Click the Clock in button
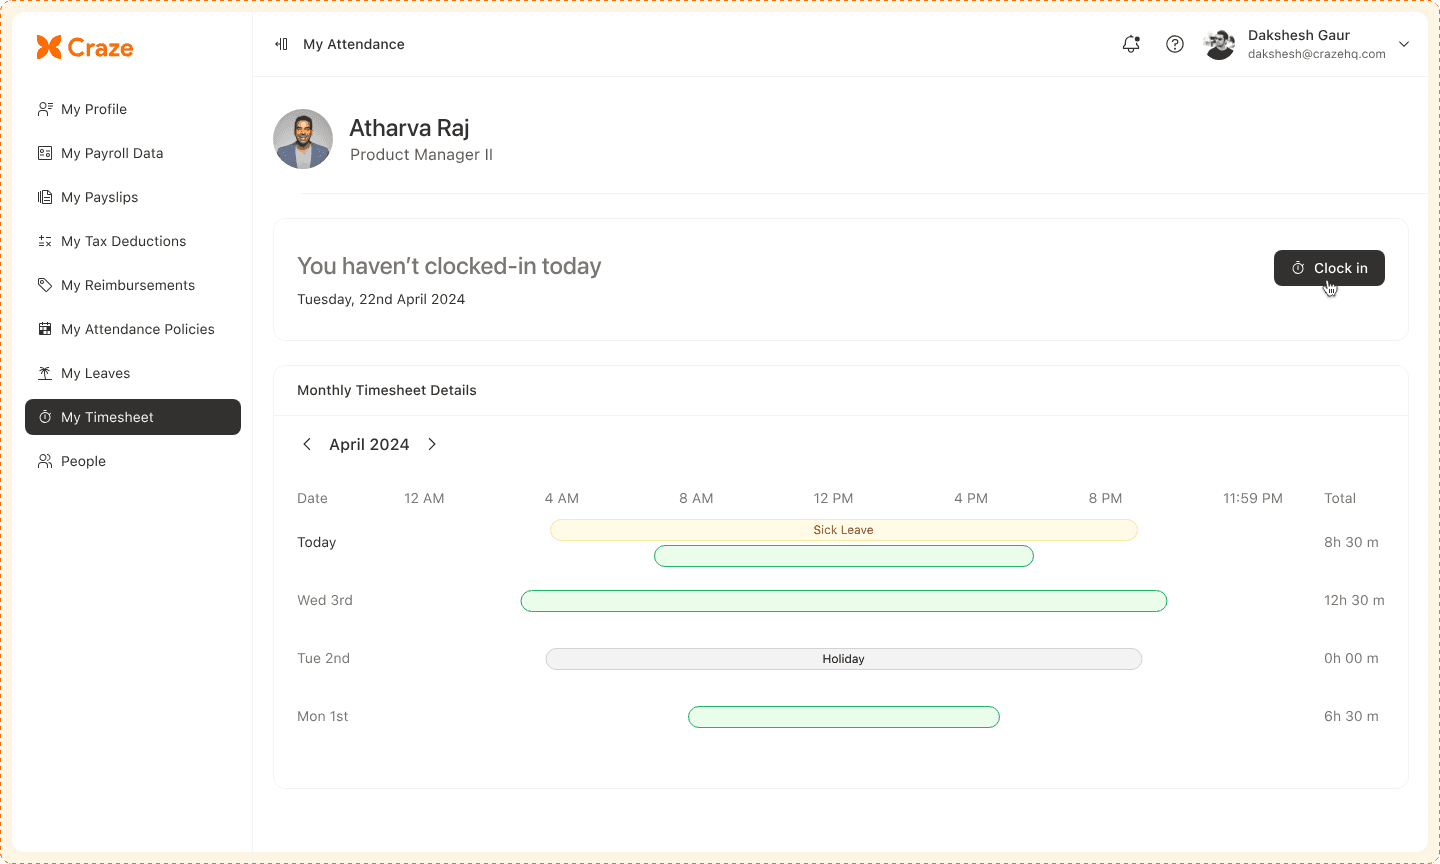The image size is (1440, 864). 1329,268
